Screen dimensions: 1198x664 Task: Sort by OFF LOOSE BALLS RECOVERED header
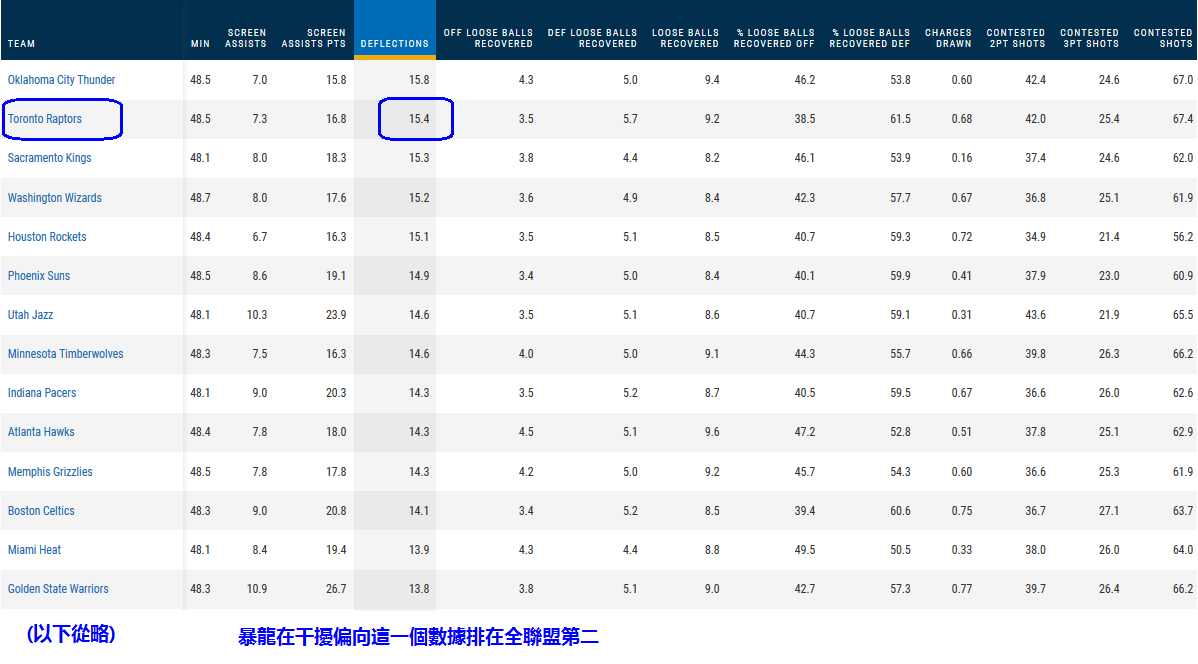(487, 38)
